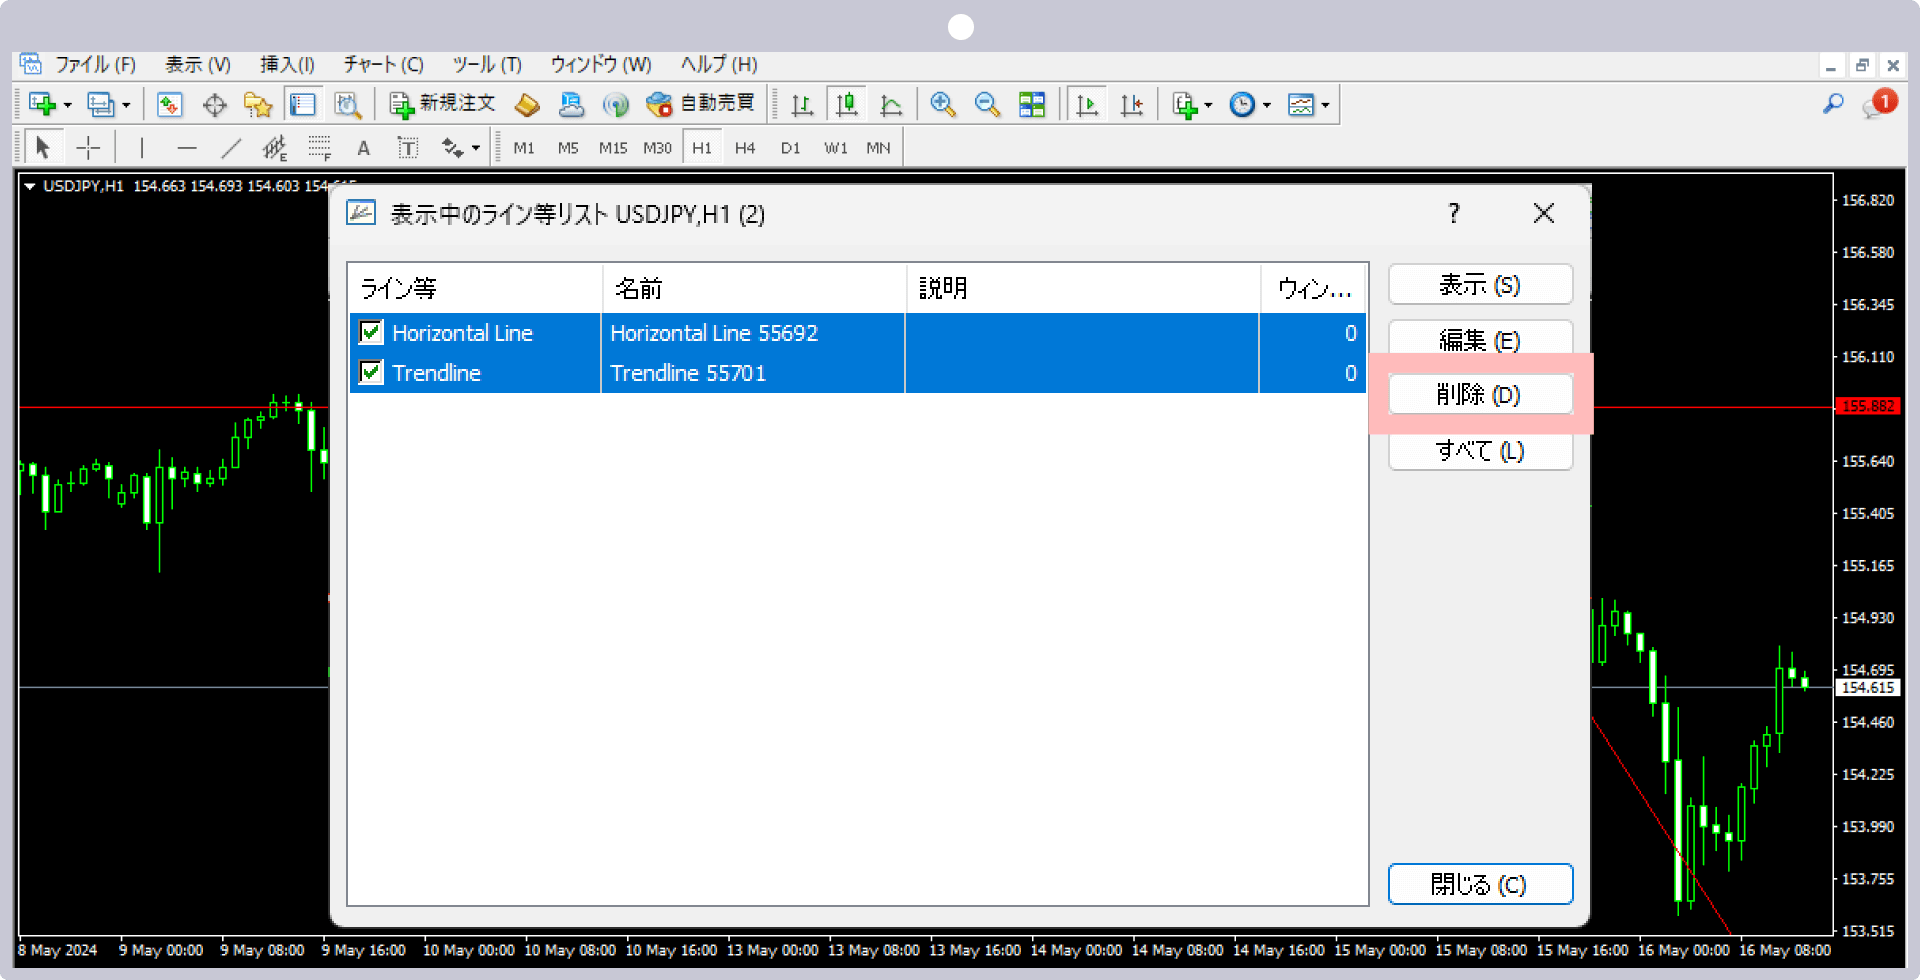The width and height of the screenshot is (1920, 980).
Task: Open the ヘルプ (H) menu
Action: 719,65
